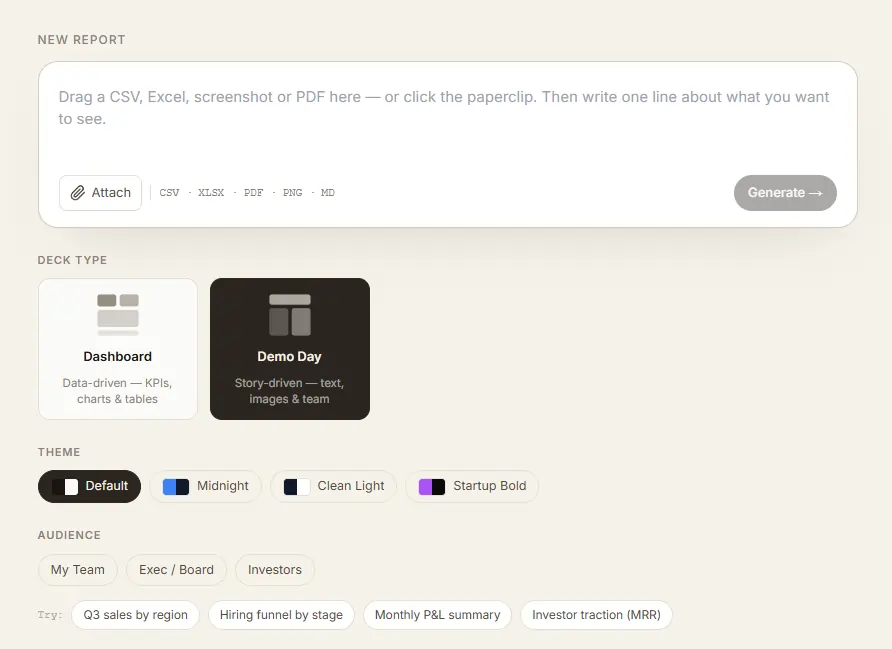Screen dimensions: 892x649
Task: Try the Q3 sales by region suggestion
Action: 135,615
